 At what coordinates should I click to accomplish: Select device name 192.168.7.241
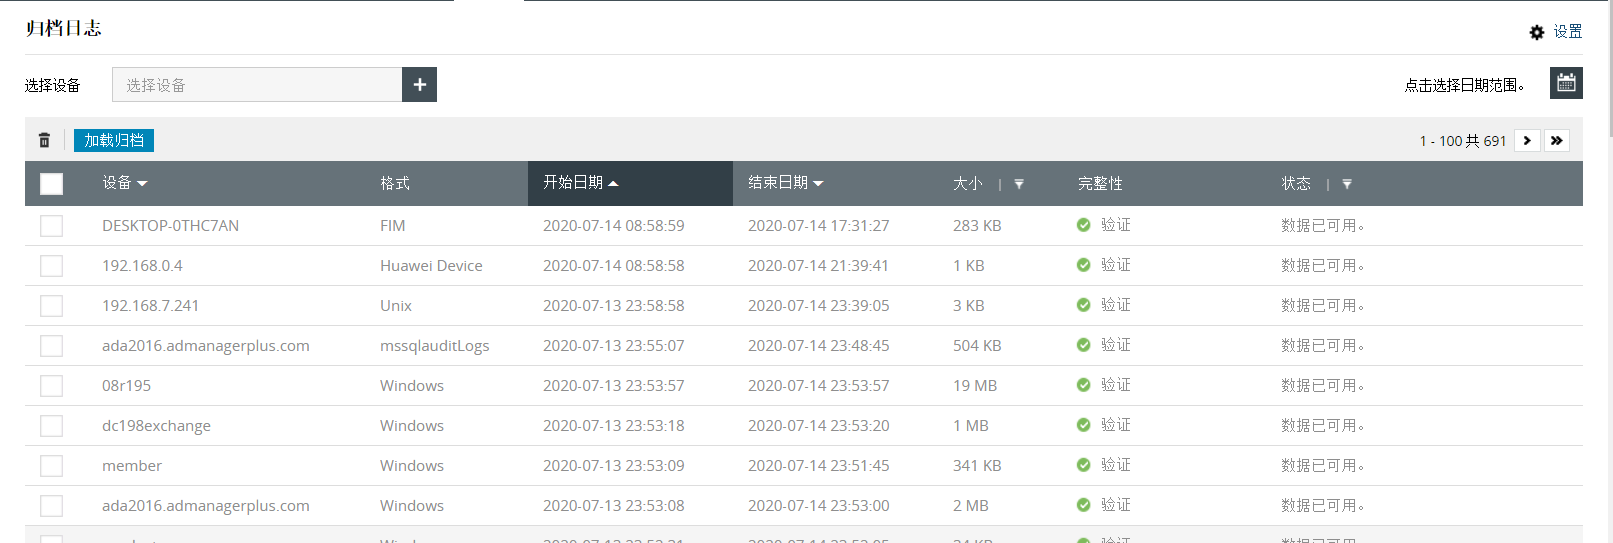(x=150, y=306)
